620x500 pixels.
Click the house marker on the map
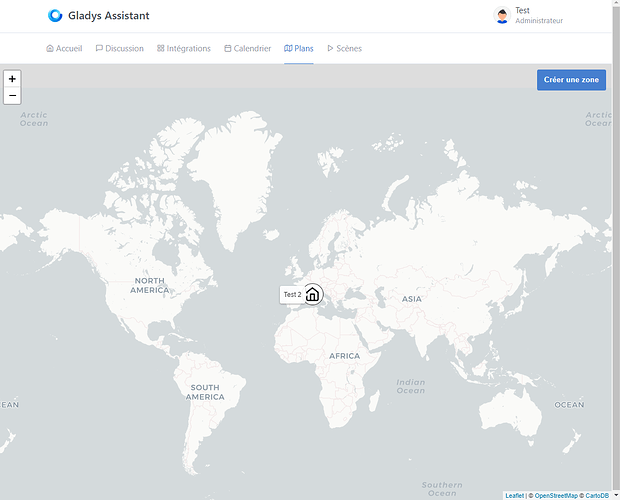312,294
